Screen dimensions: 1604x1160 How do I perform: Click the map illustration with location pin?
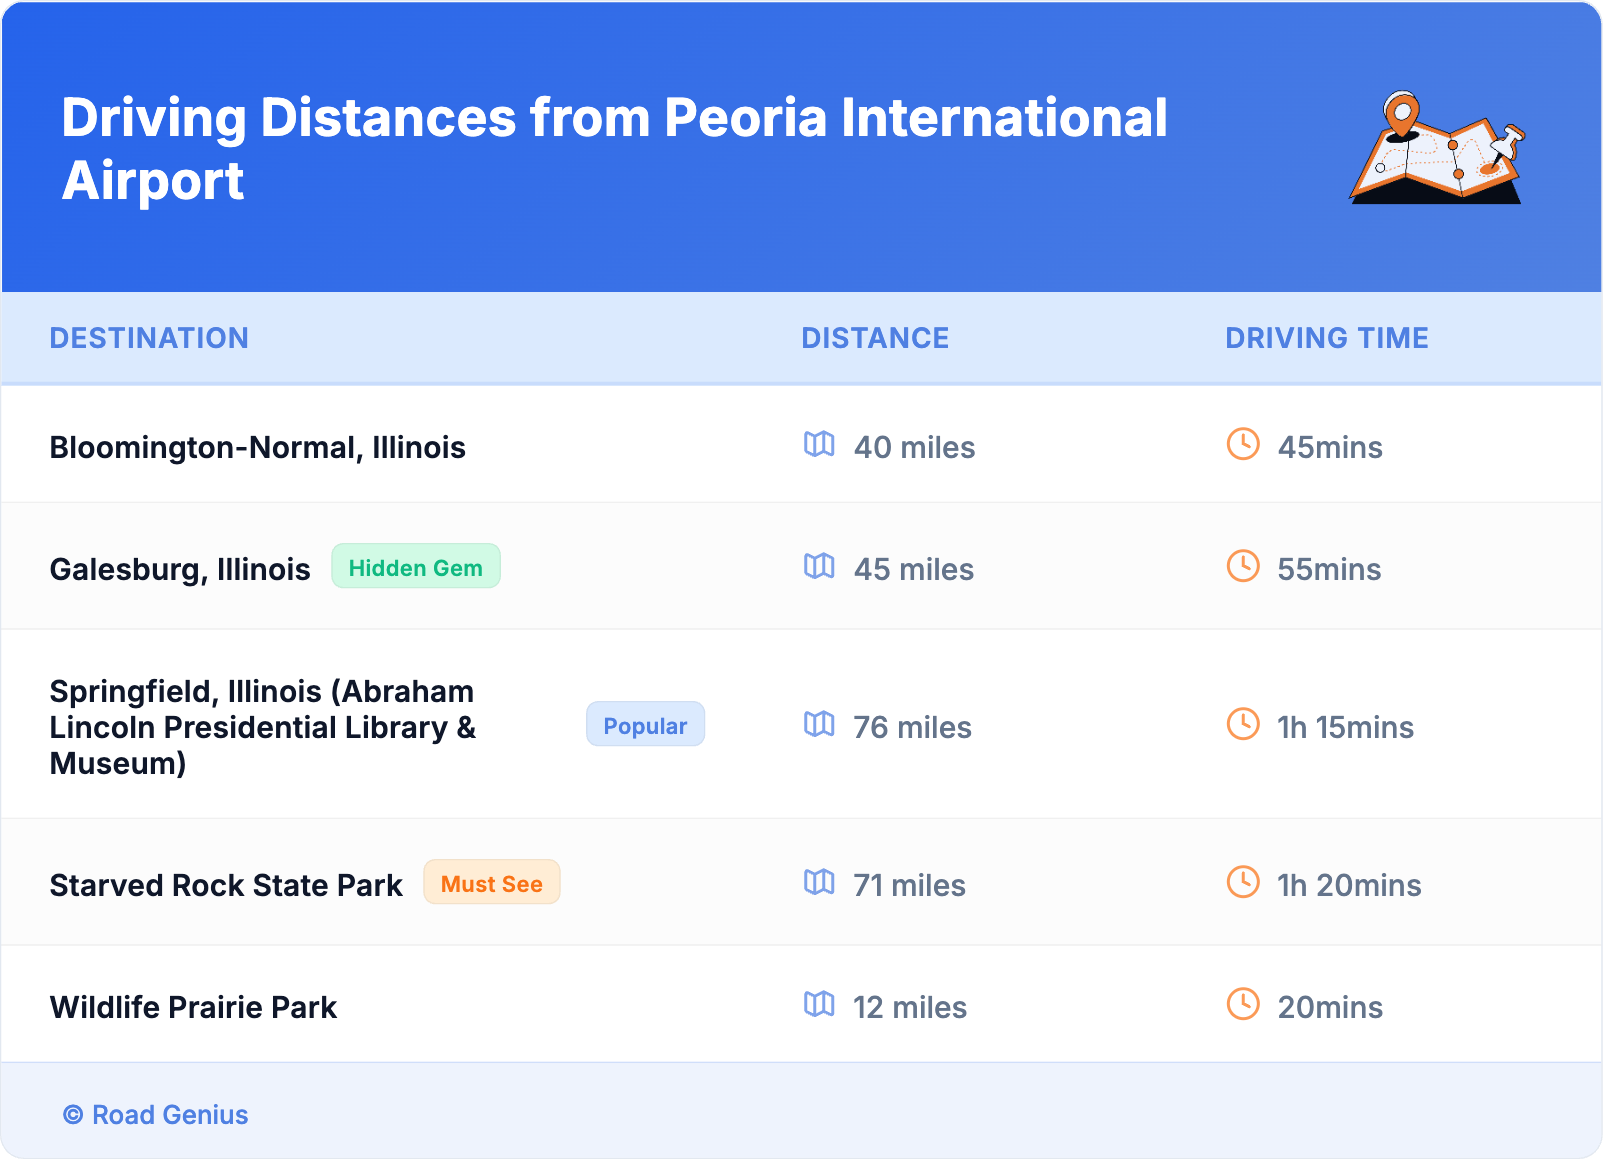(x=1437, y=148)
